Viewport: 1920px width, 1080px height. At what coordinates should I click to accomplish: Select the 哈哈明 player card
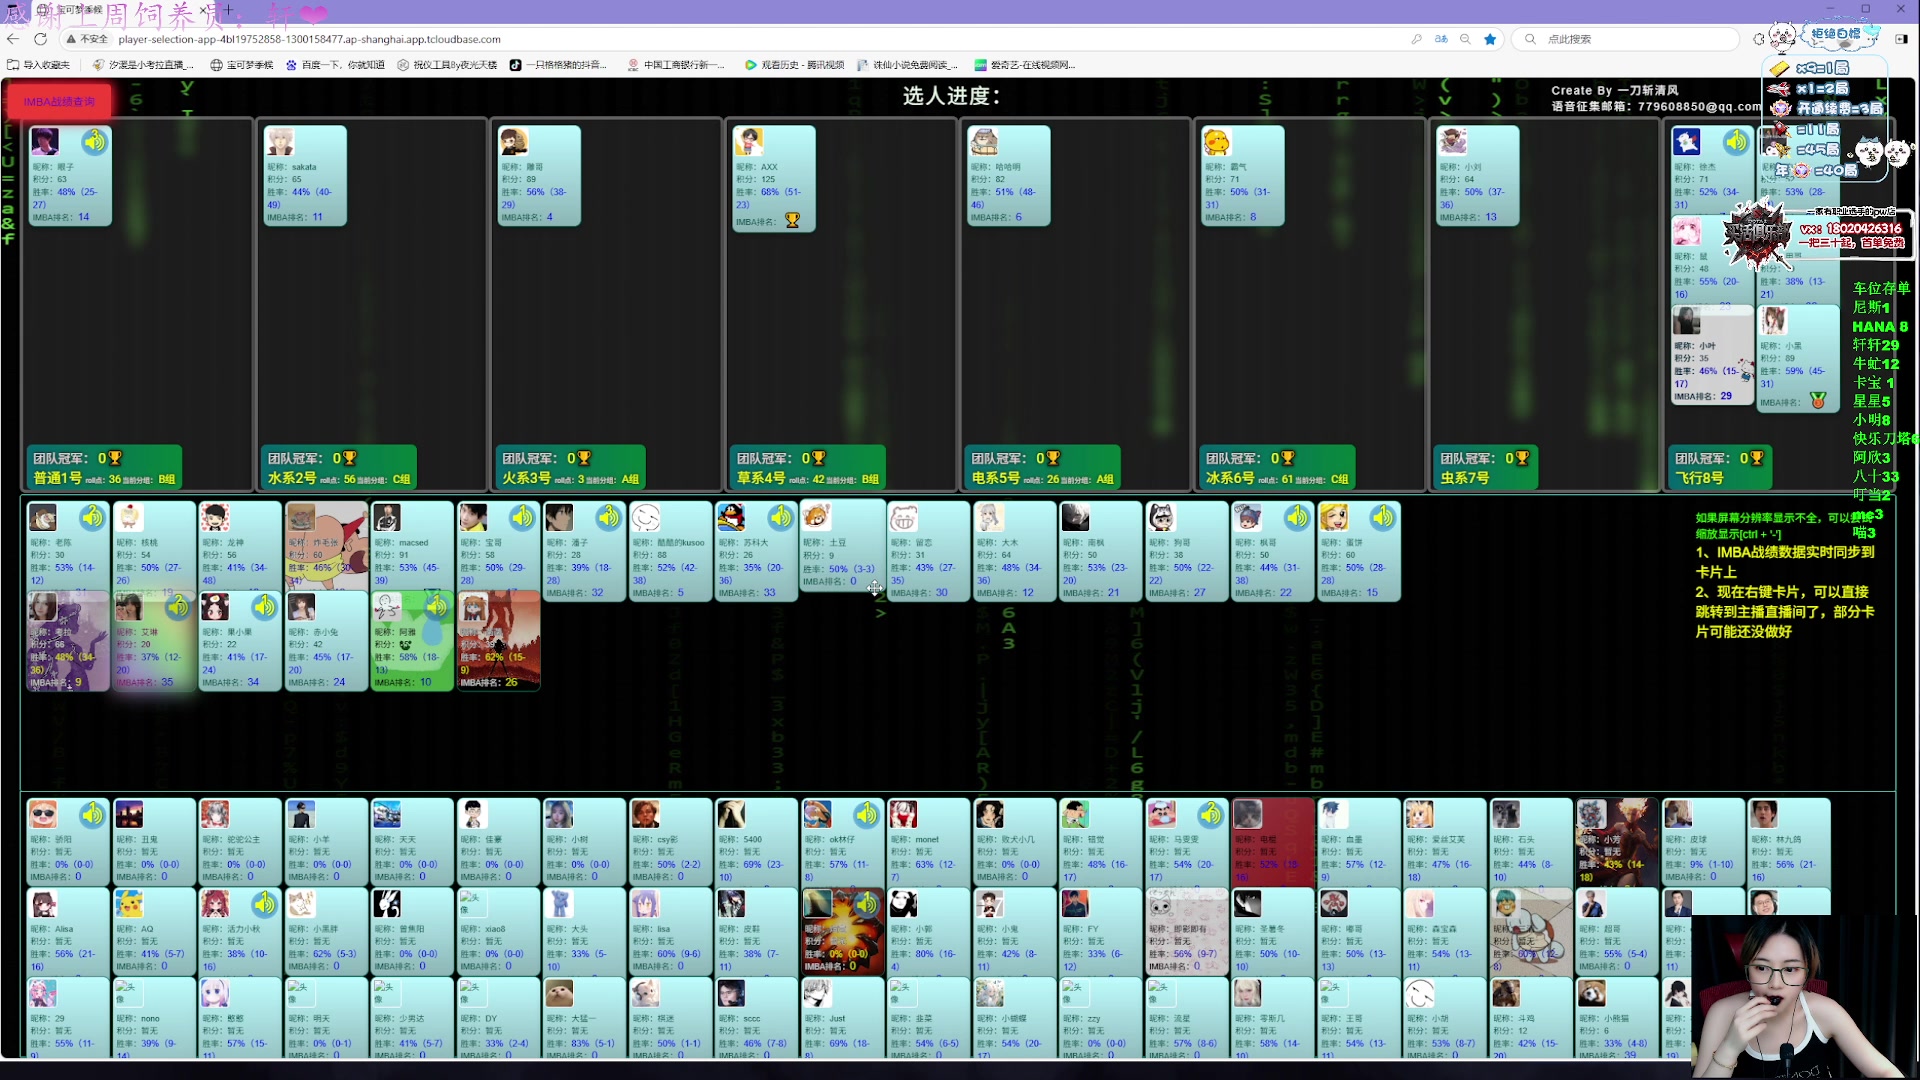(1009, 175)
